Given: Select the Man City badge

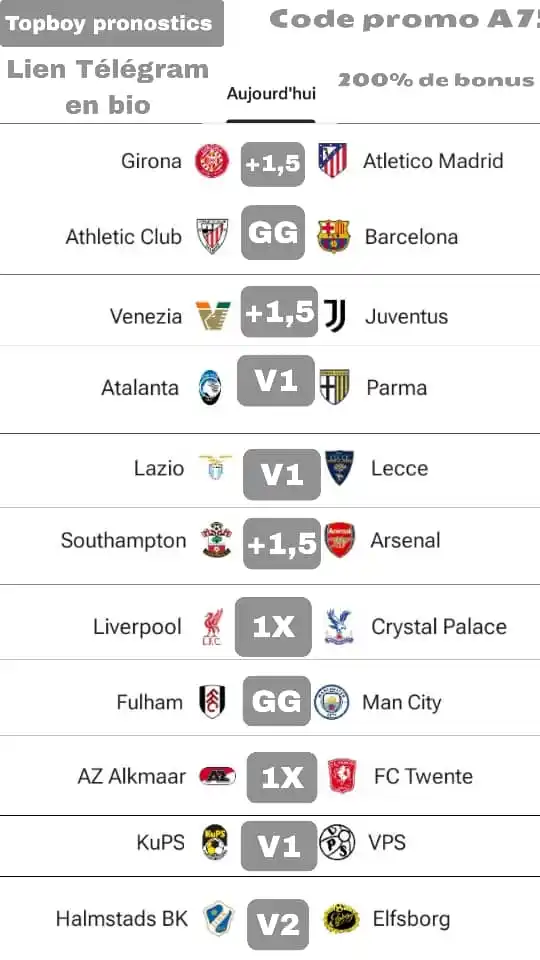Looking at the screenshot, I should (x=331, y=702).
